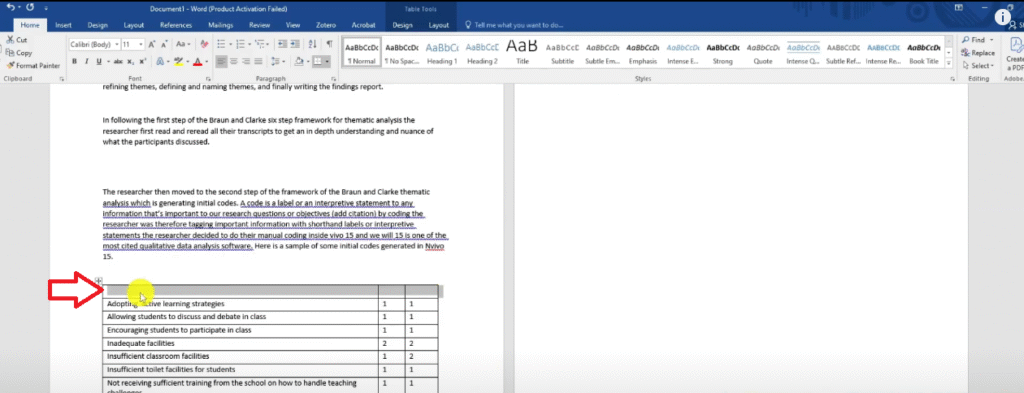
Task: Click the Undo arrow in title bar
Action: [10, 8]
